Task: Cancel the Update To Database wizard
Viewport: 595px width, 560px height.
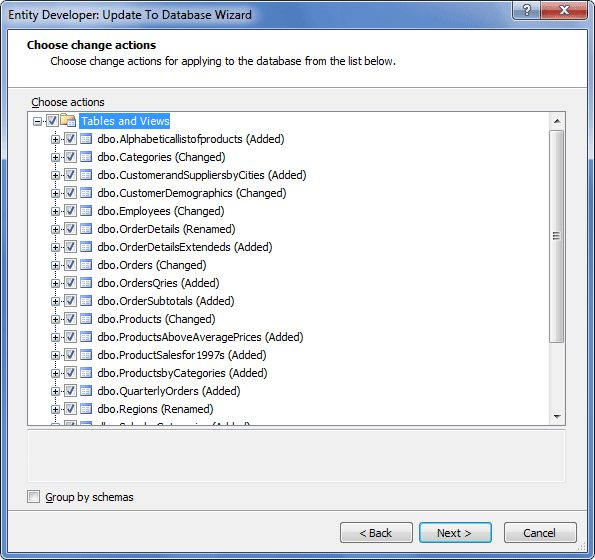Action: point(540,533)
